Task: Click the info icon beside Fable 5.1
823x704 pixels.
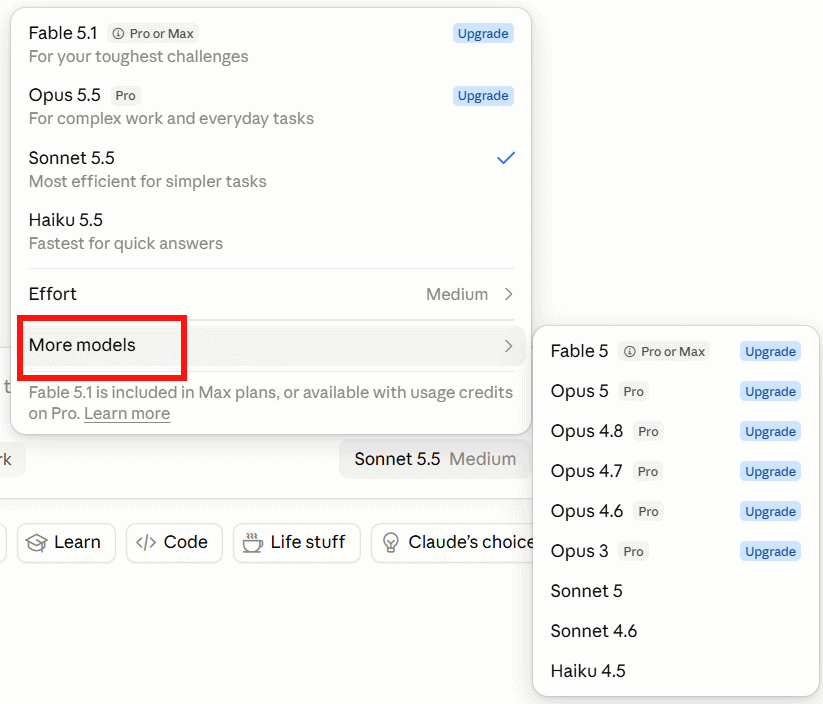Action: pos(119,34)
